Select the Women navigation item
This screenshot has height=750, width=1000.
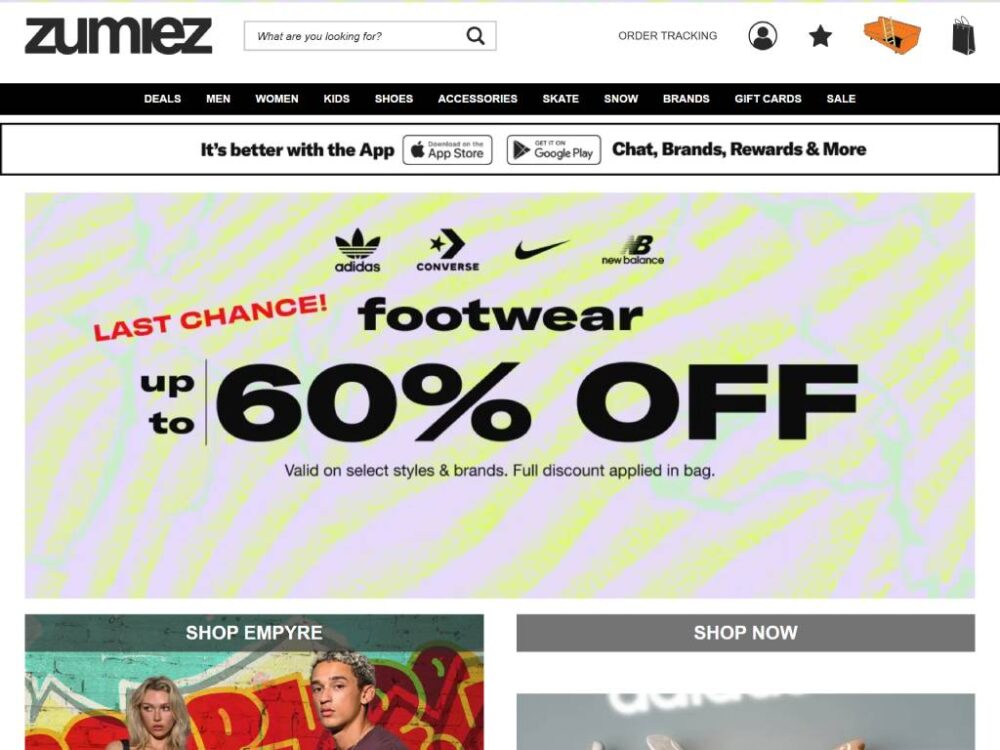tap(277, 99)
